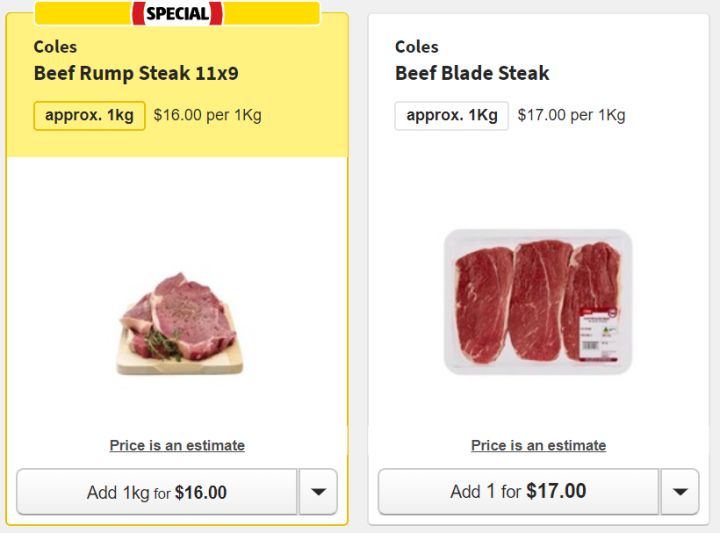
Task: Select the approx. 1Kg tag on Blade Steak
Action: [451, 115]
